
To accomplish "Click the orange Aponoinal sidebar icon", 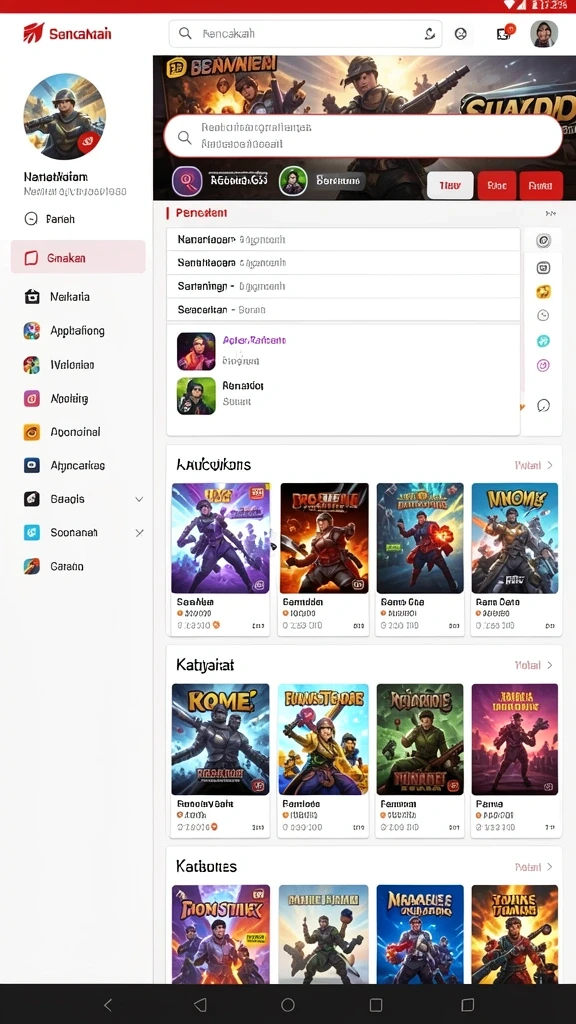I will pos(31,432).
